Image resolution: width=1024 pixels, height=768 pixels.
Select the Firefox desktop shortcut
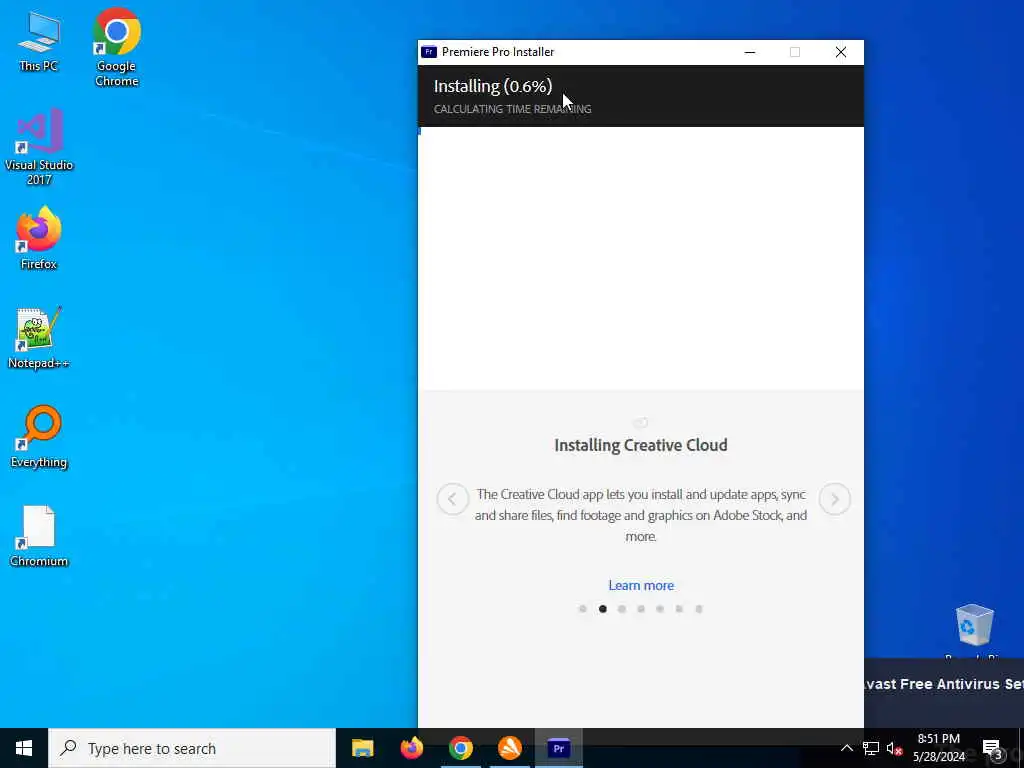[x=39, y=238]
